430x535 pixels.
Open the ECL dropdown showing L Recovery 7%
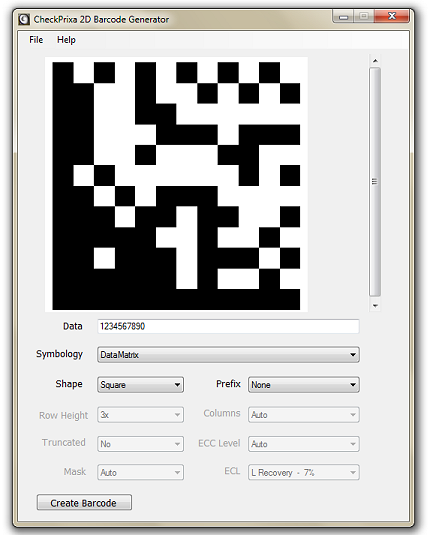303,473
